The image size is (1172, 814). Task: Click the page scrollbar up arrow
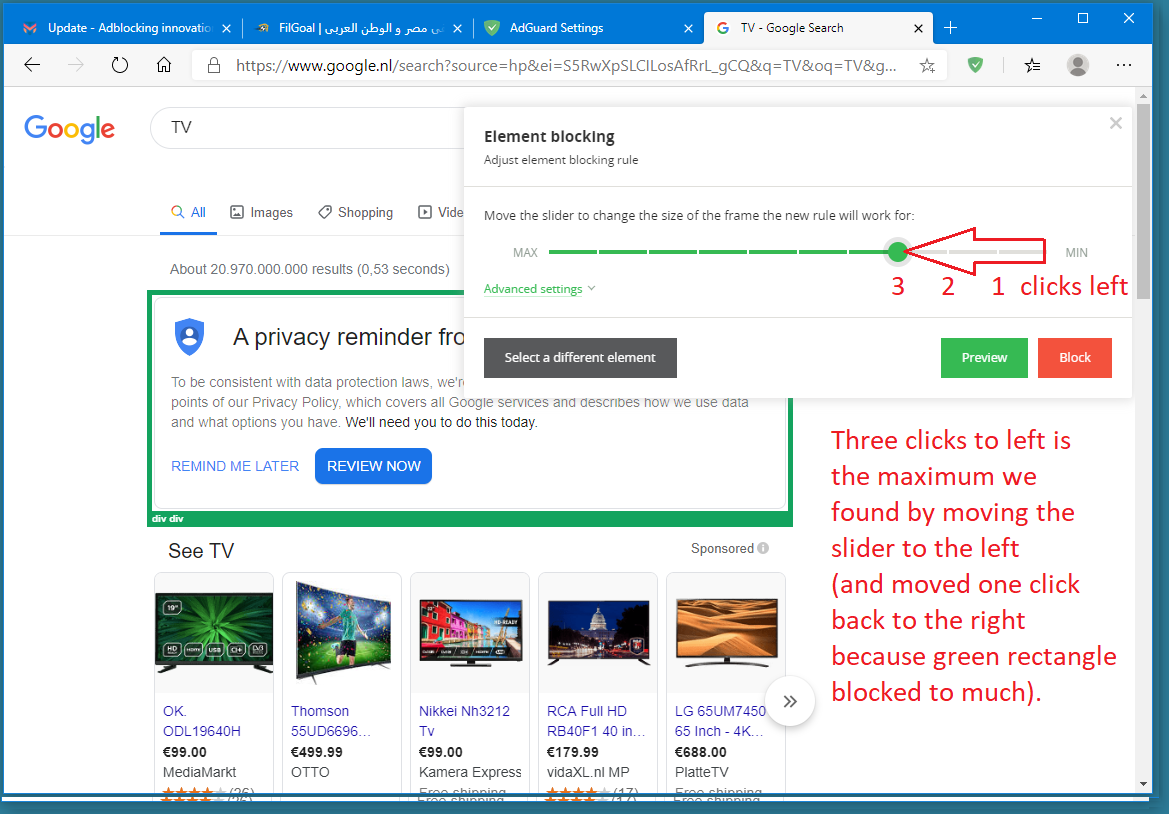click(x=1143, y=96)
